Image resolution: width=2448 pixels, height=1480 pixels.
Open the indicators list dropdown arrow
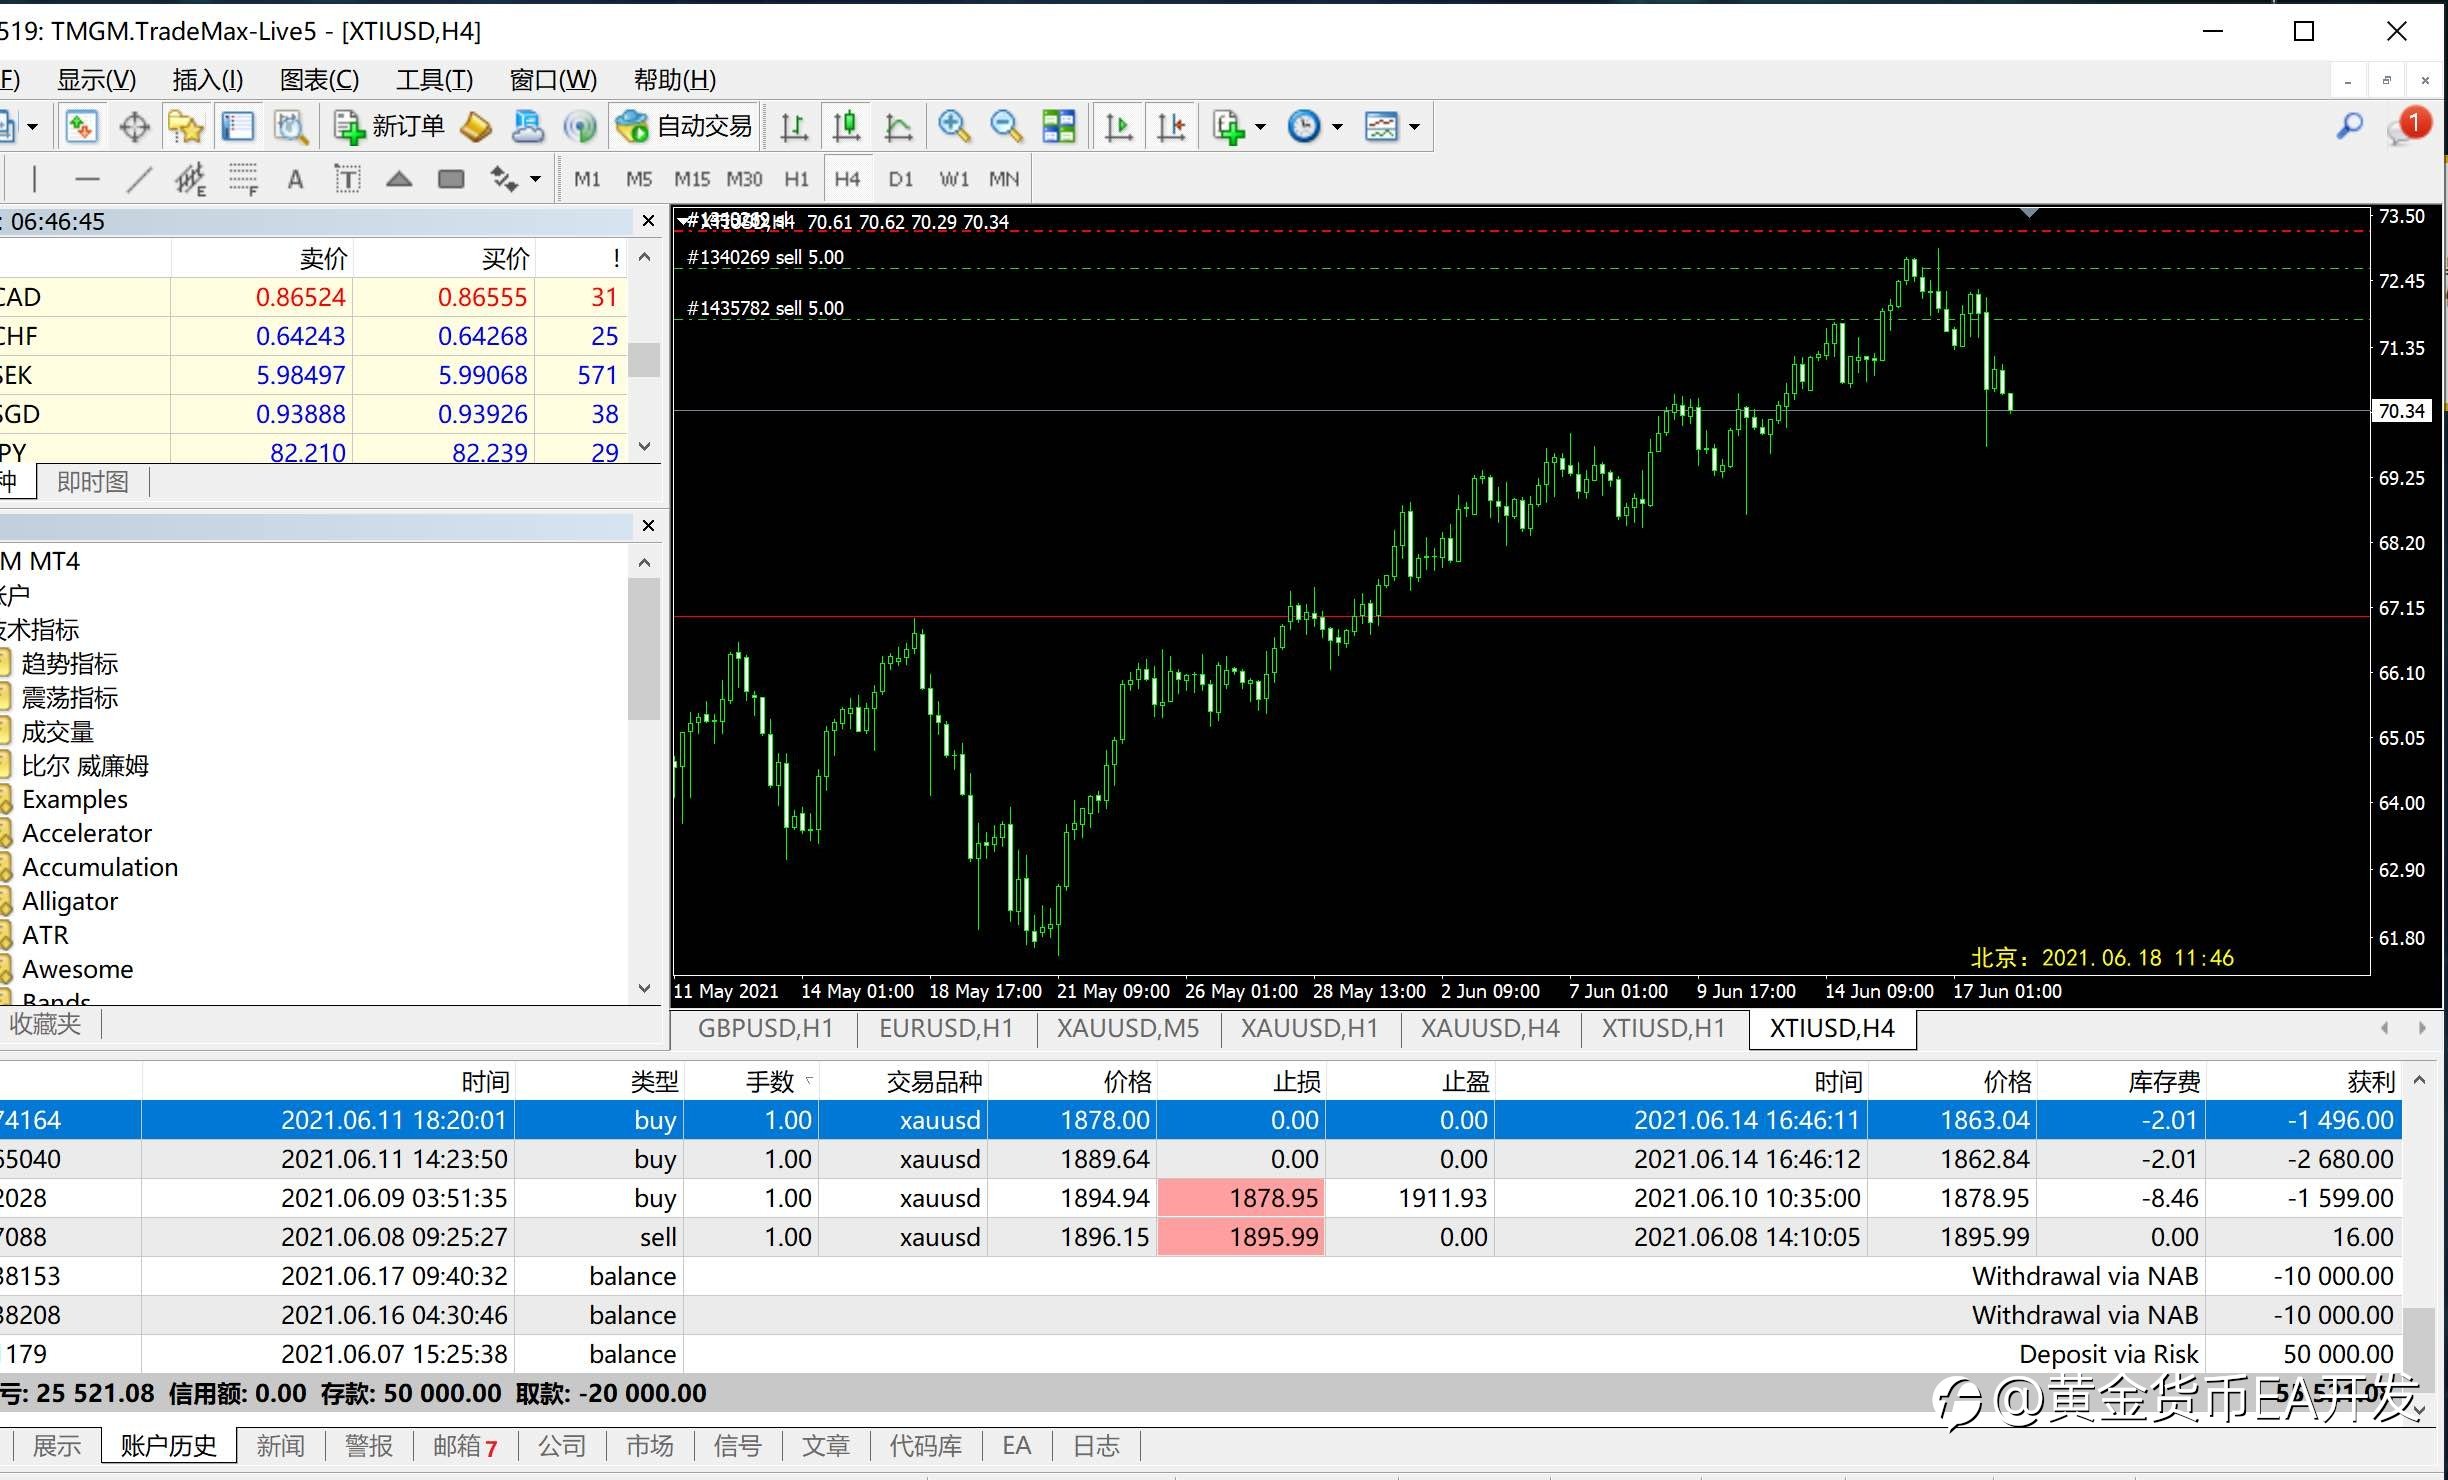click(1260, 127)
